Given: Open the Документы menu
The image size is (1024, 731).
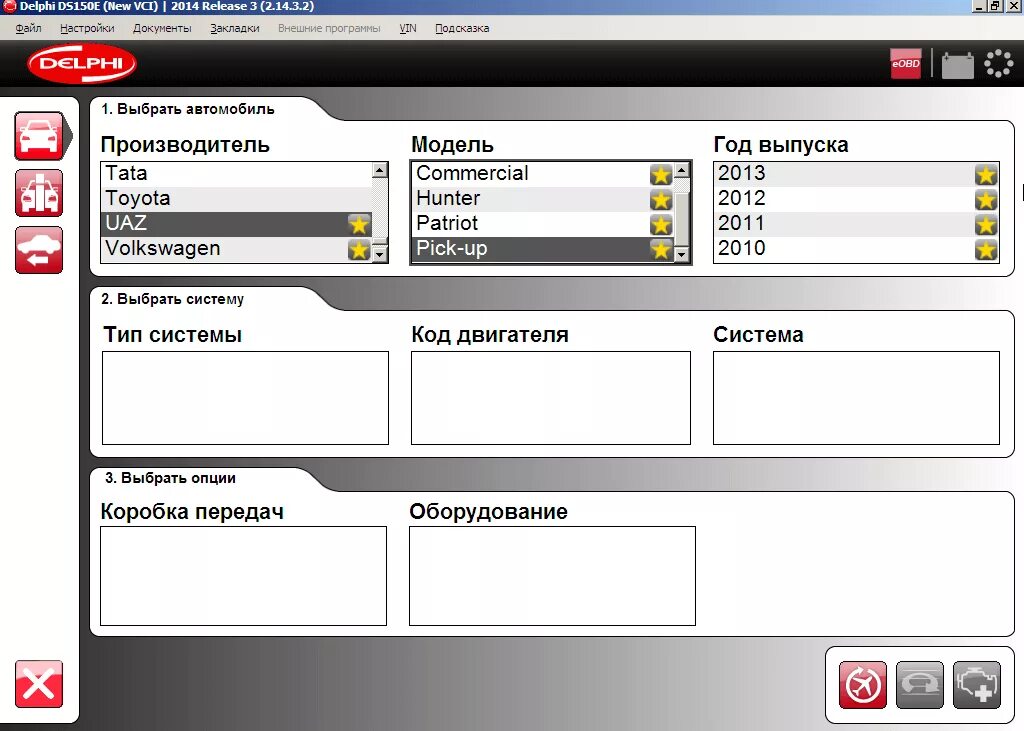Looking at the screenshot, I should click(162, 28).
